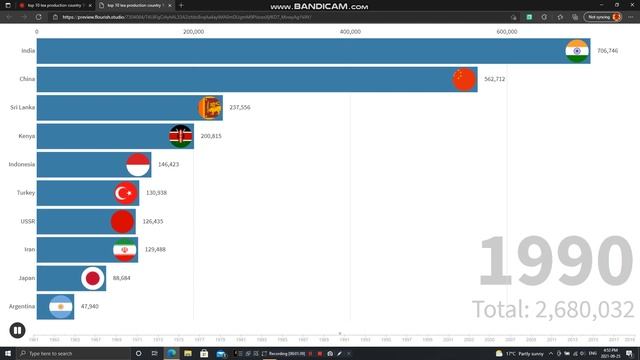This screenshot has height=360, width=640.
Task: Click the USSR flag icon
Action: coord(122,222)
